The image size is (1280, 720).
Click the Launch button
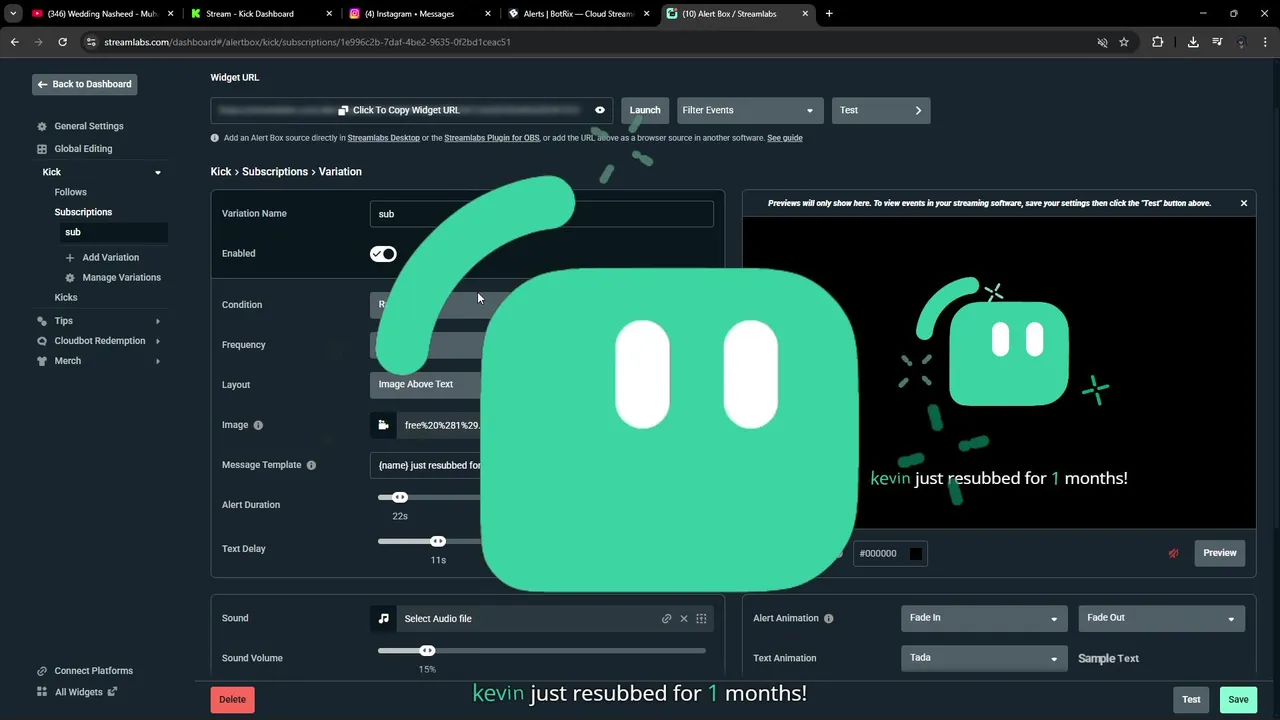(x=645, y=110)
